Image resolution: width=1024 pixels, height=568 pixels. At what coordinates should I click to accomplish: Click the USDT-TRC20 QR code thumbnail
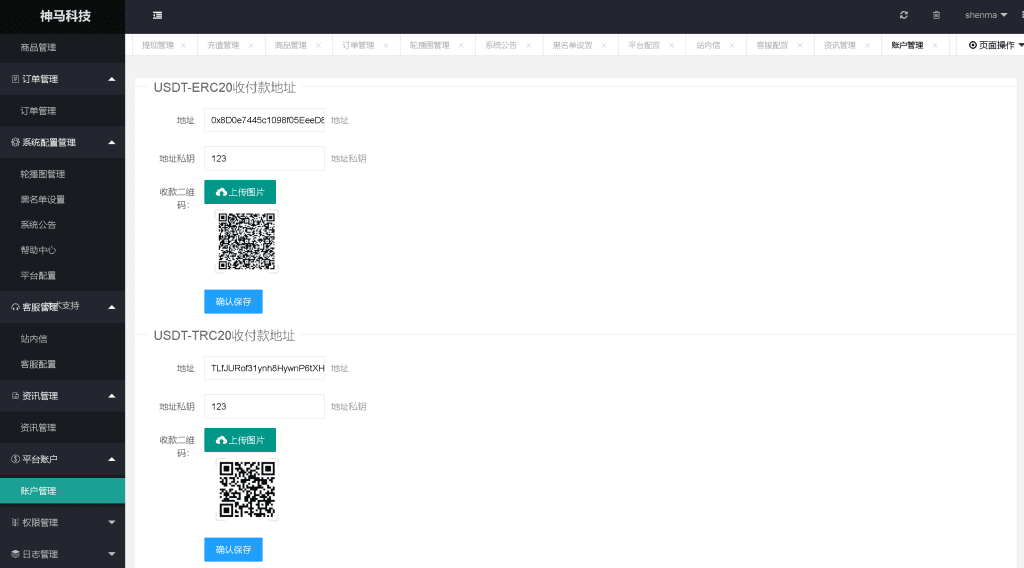point(247,489)
